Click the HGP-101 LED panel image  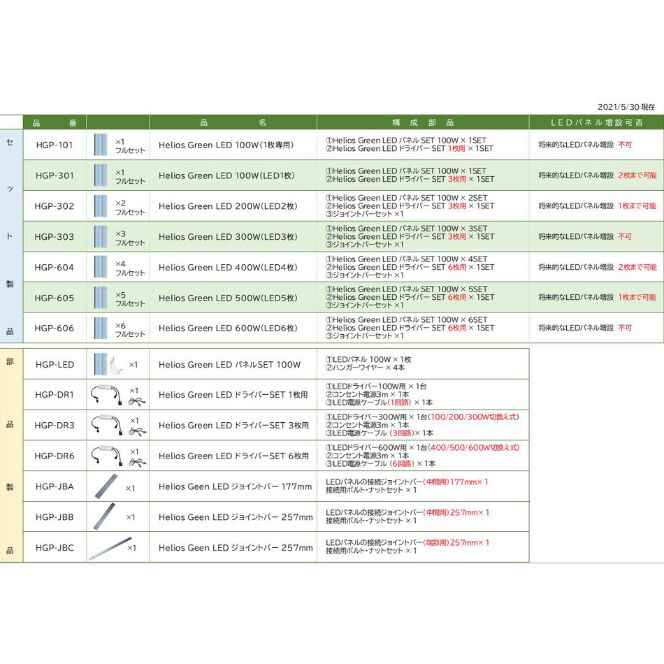[100, 145]
